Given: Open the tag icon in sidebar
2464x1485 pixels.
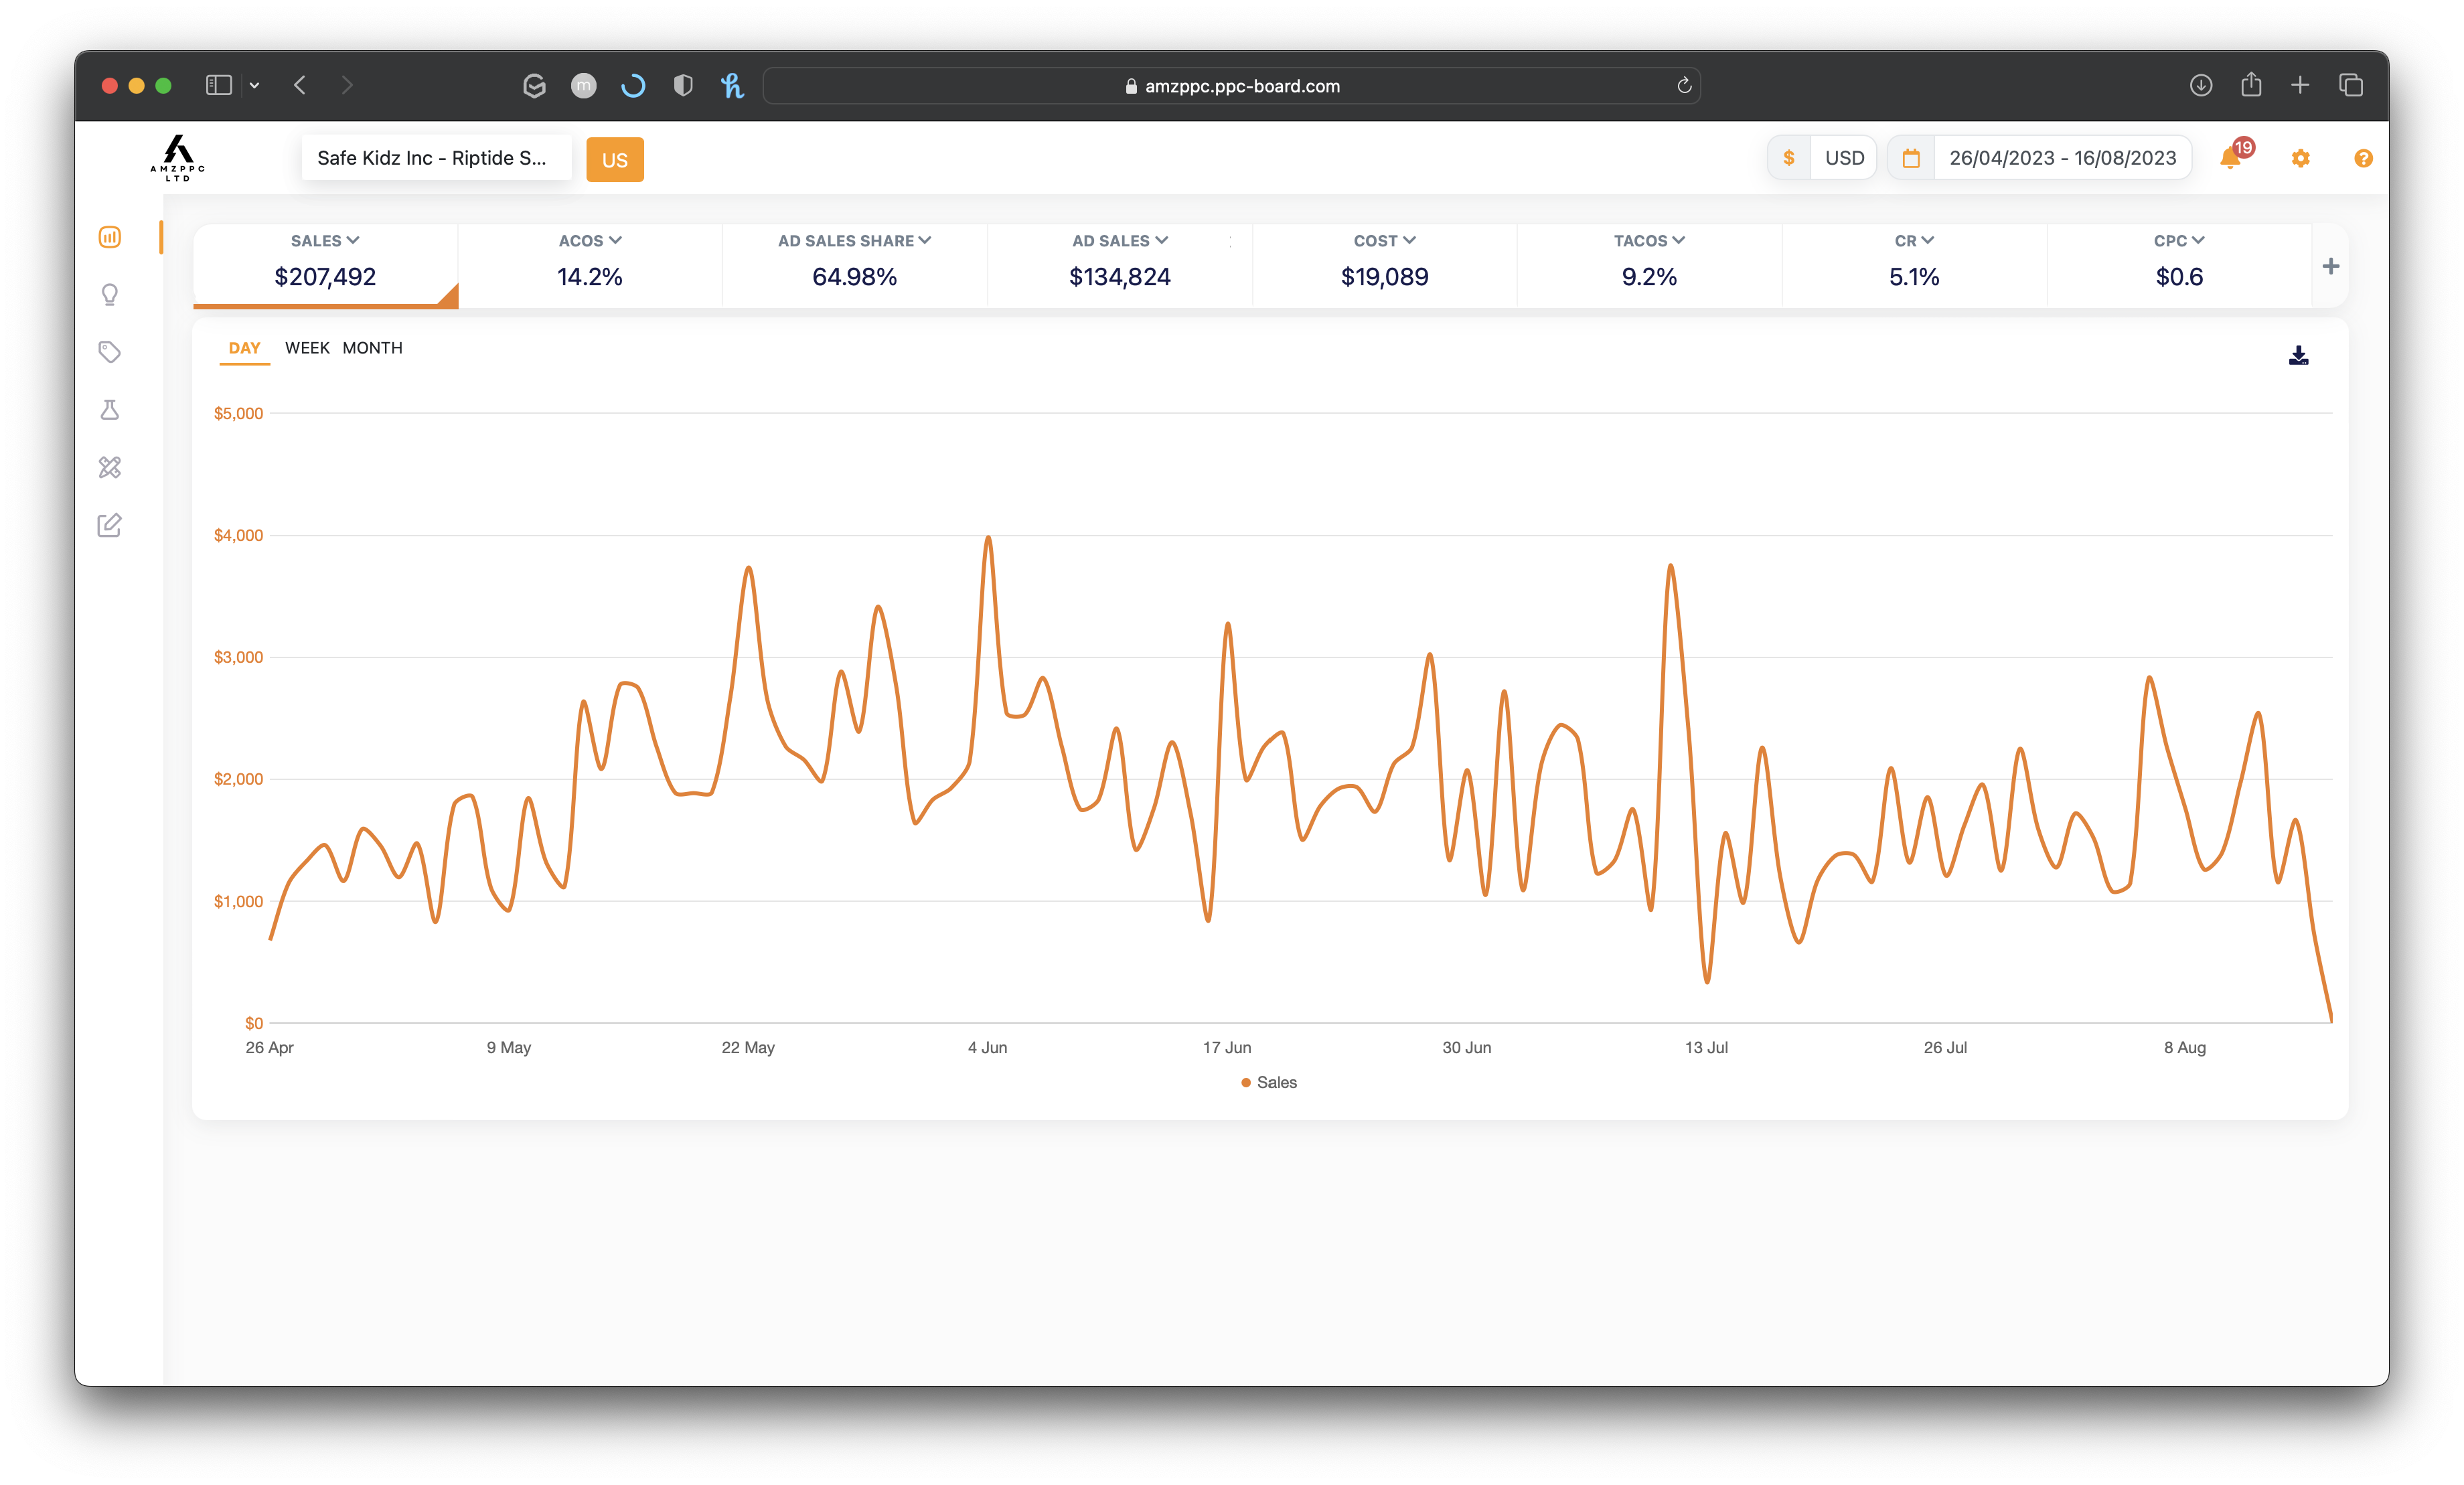Looking at the screenshot, I should [x=110, y=352].
